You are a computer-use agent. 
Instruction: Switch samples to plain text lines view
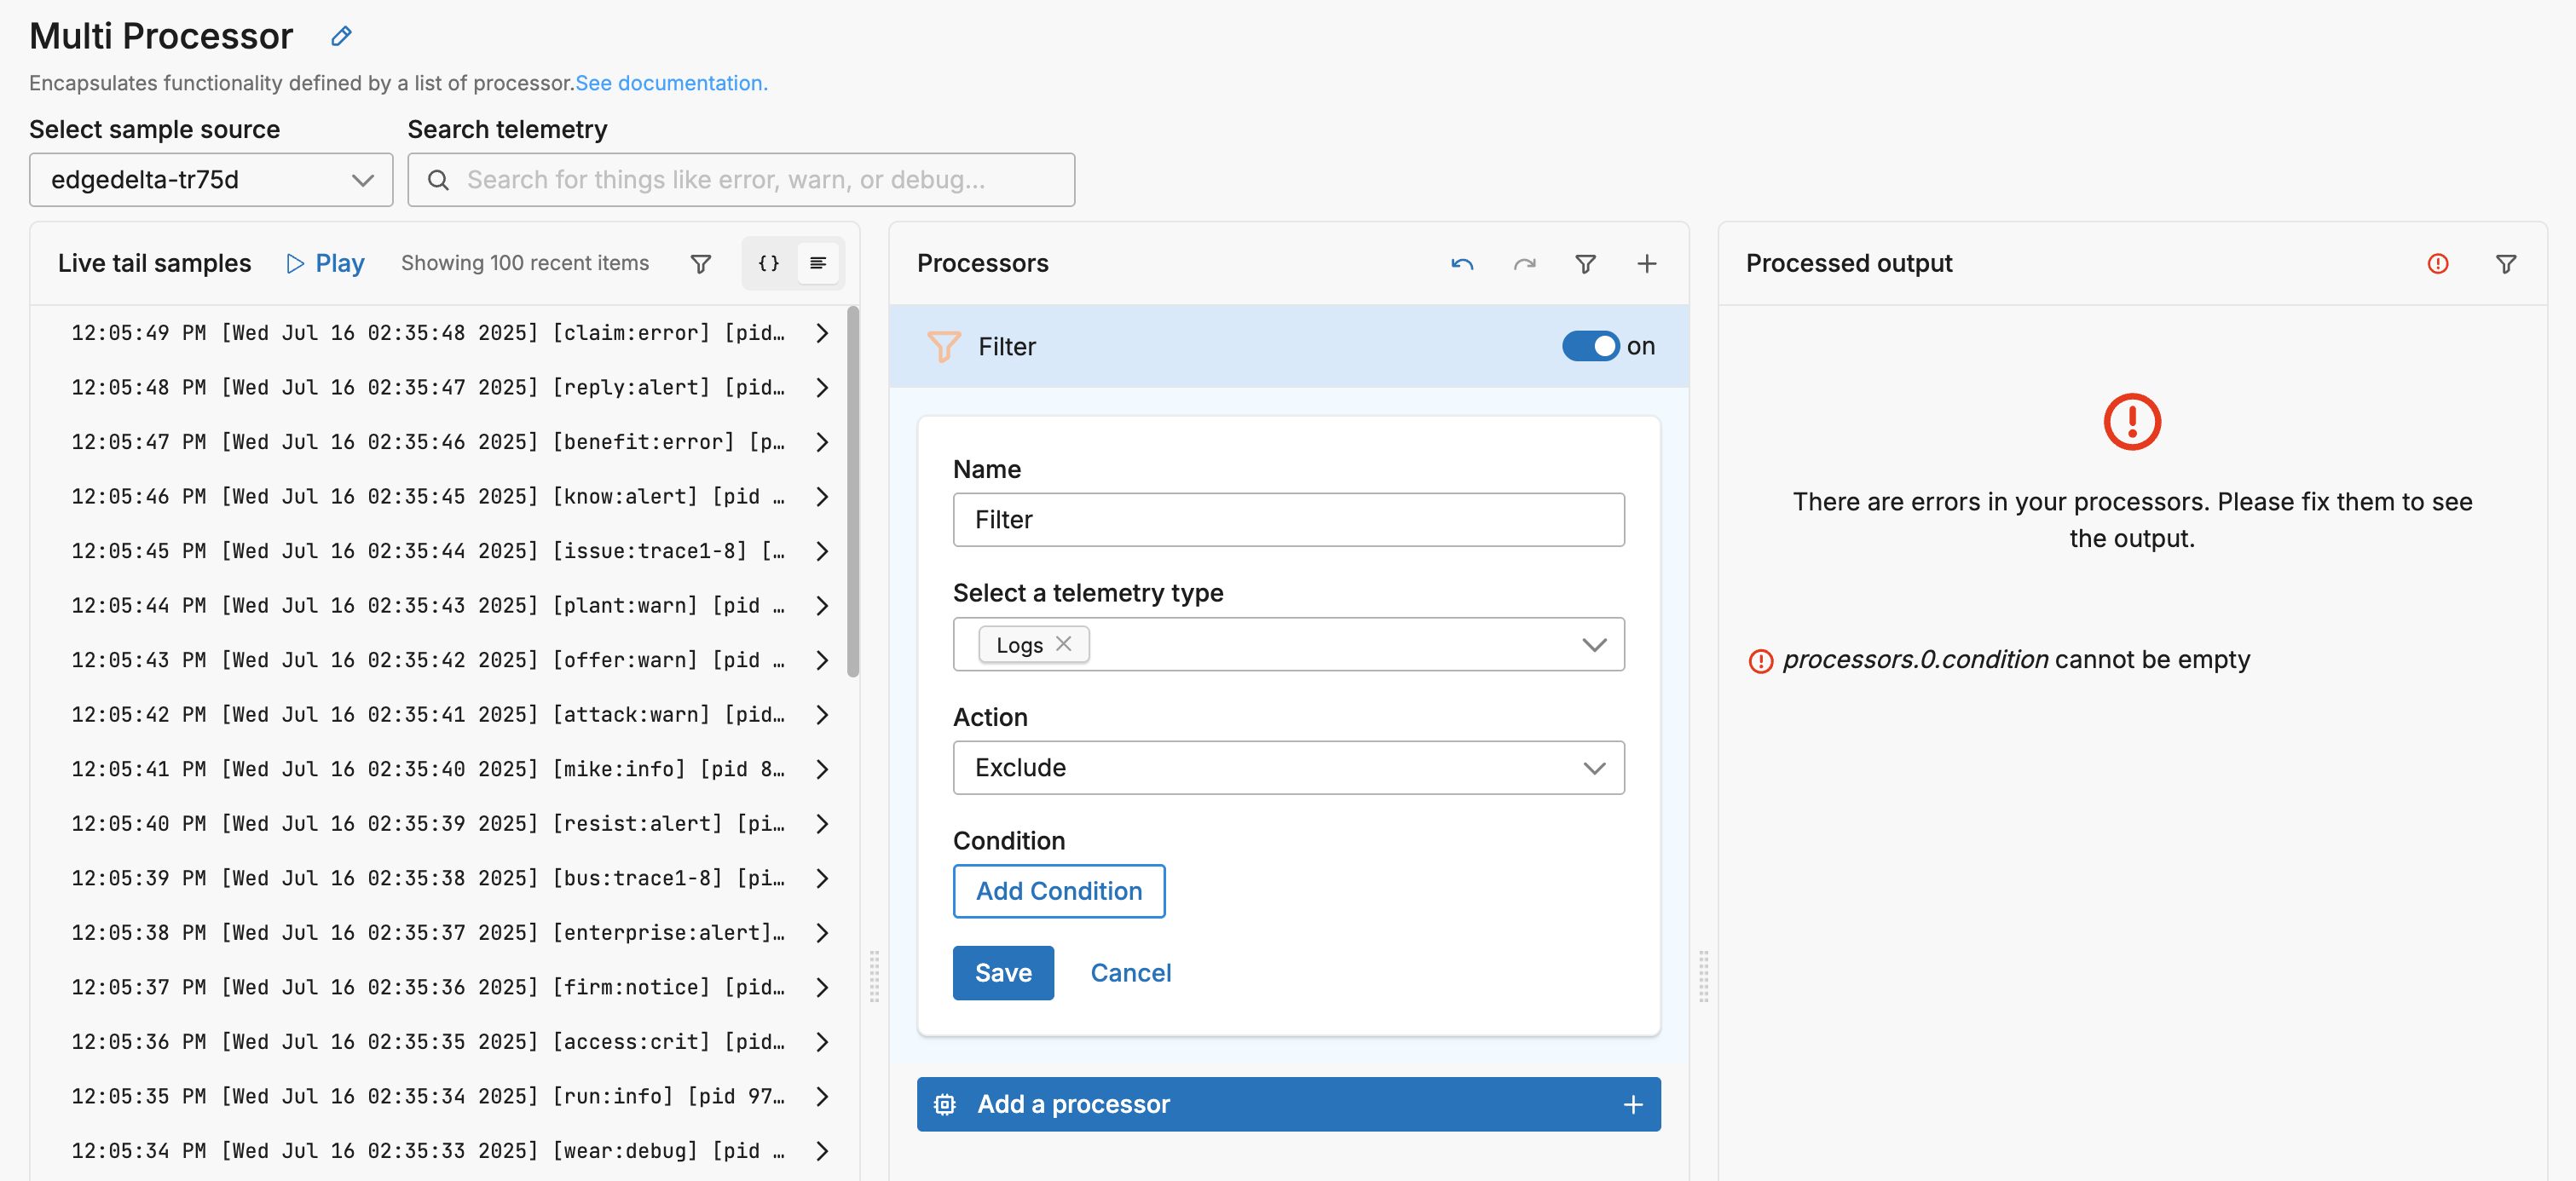(818, 263)
